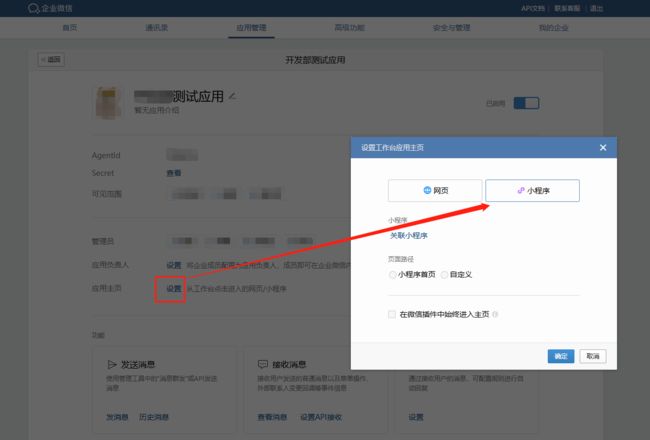The height and width of the screenshot is (440, 650).
Task: Click 取消 to cancel the dialog
Action: [593, 356]
